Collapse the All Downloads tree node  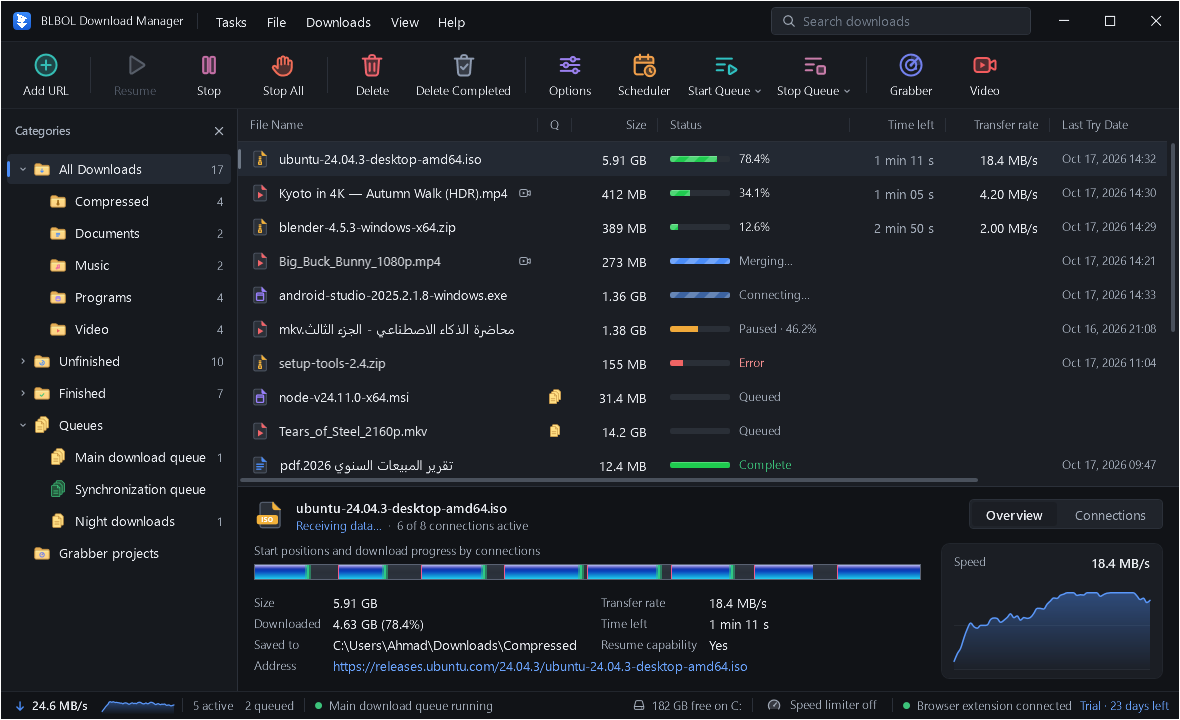[x=23, y=169]
